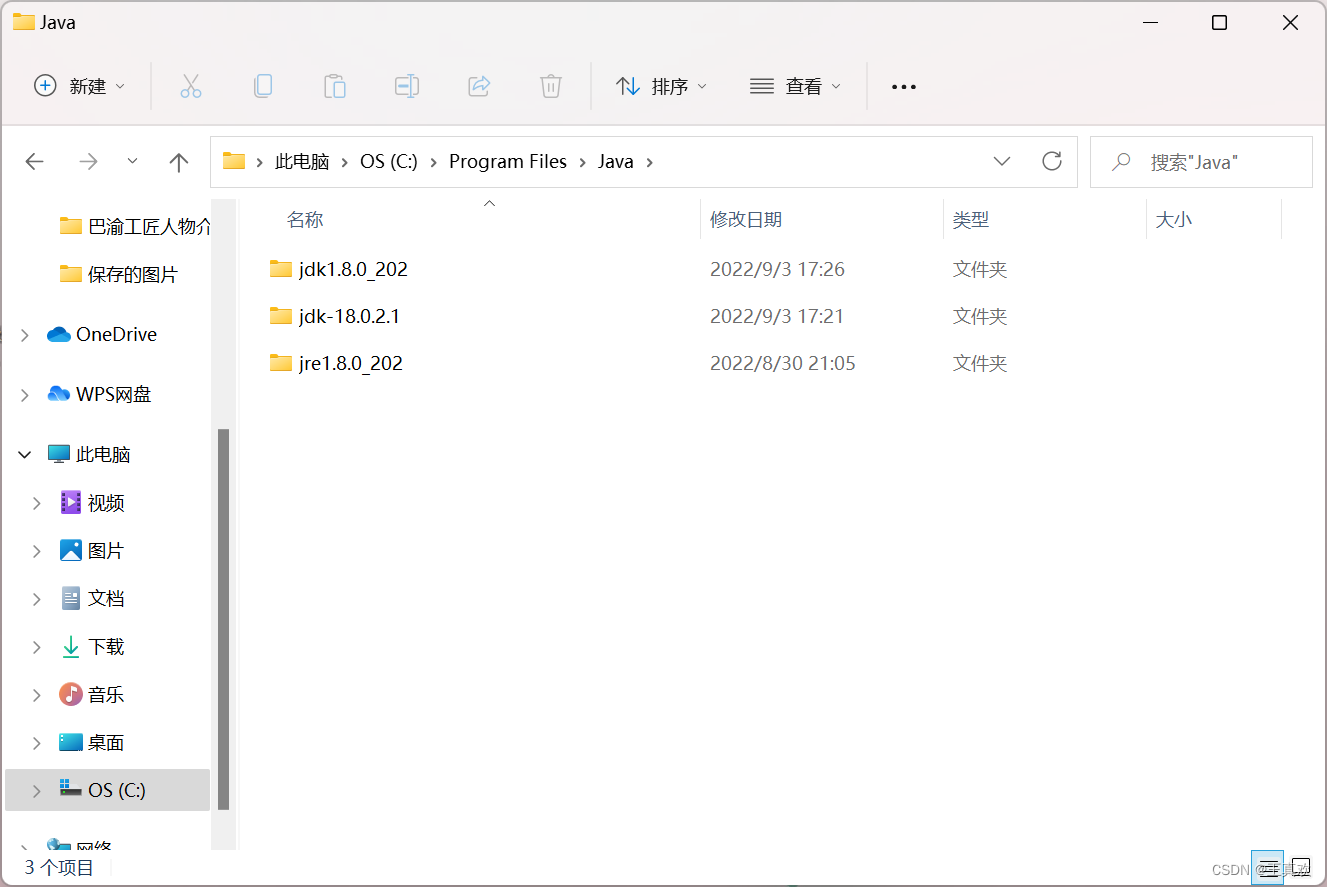Expand the 图片 tree node

(37, 551)
